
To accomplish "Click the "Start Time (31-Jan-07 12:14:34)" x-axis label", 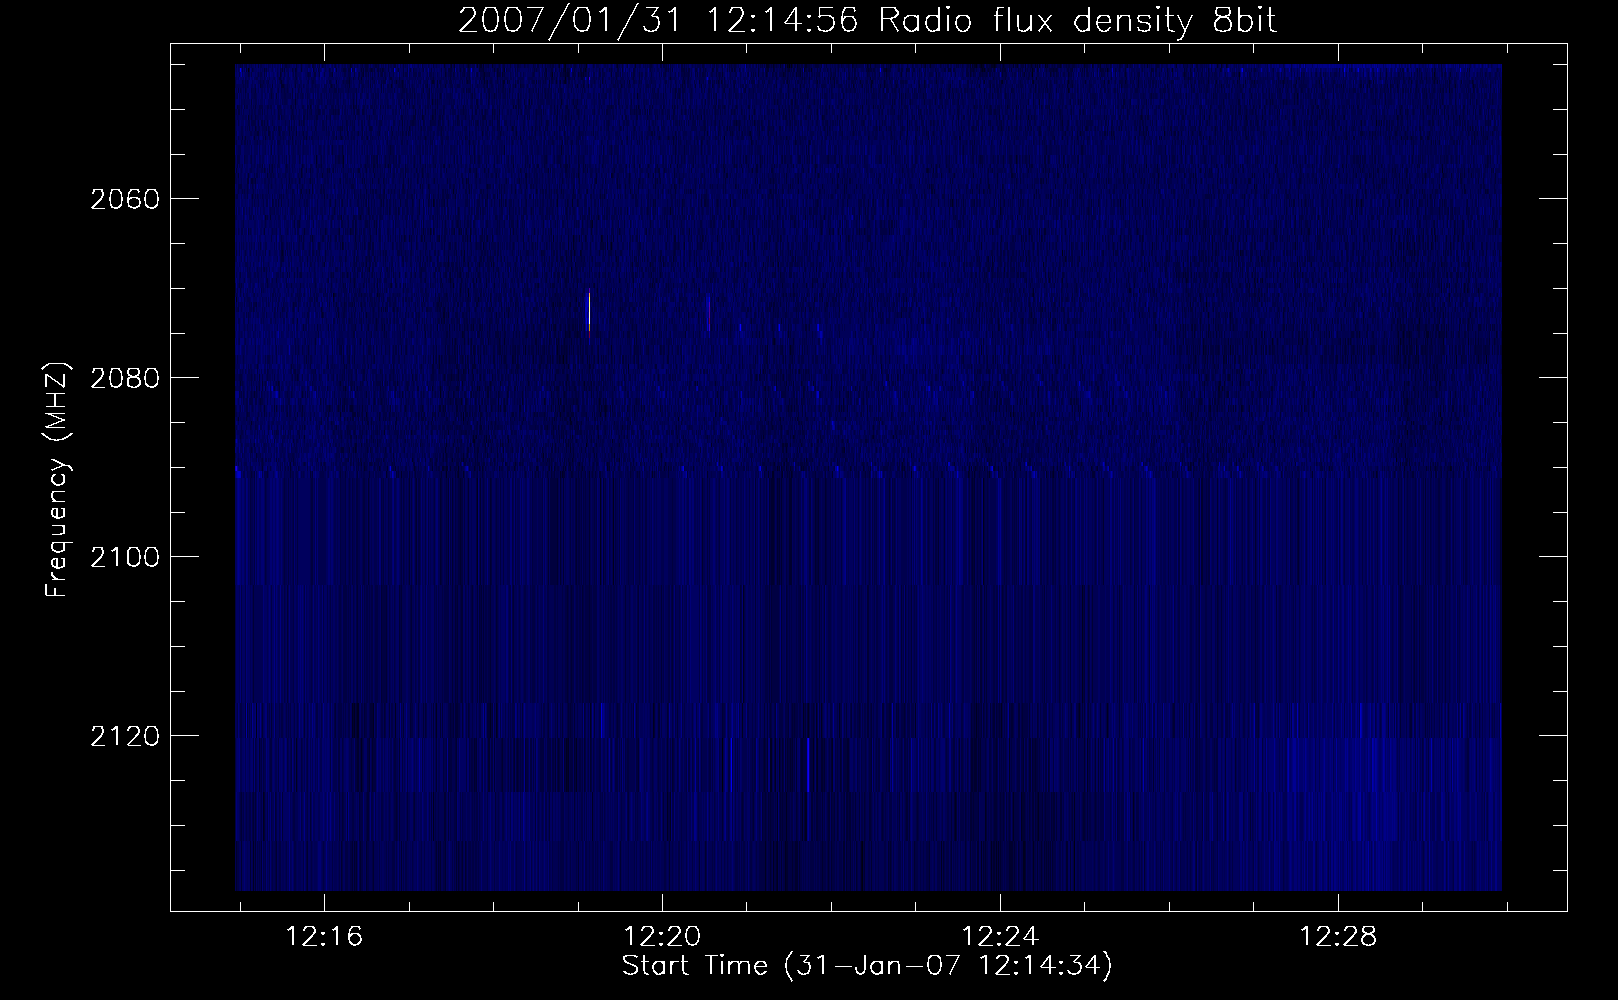I will [x=867, y=966].
